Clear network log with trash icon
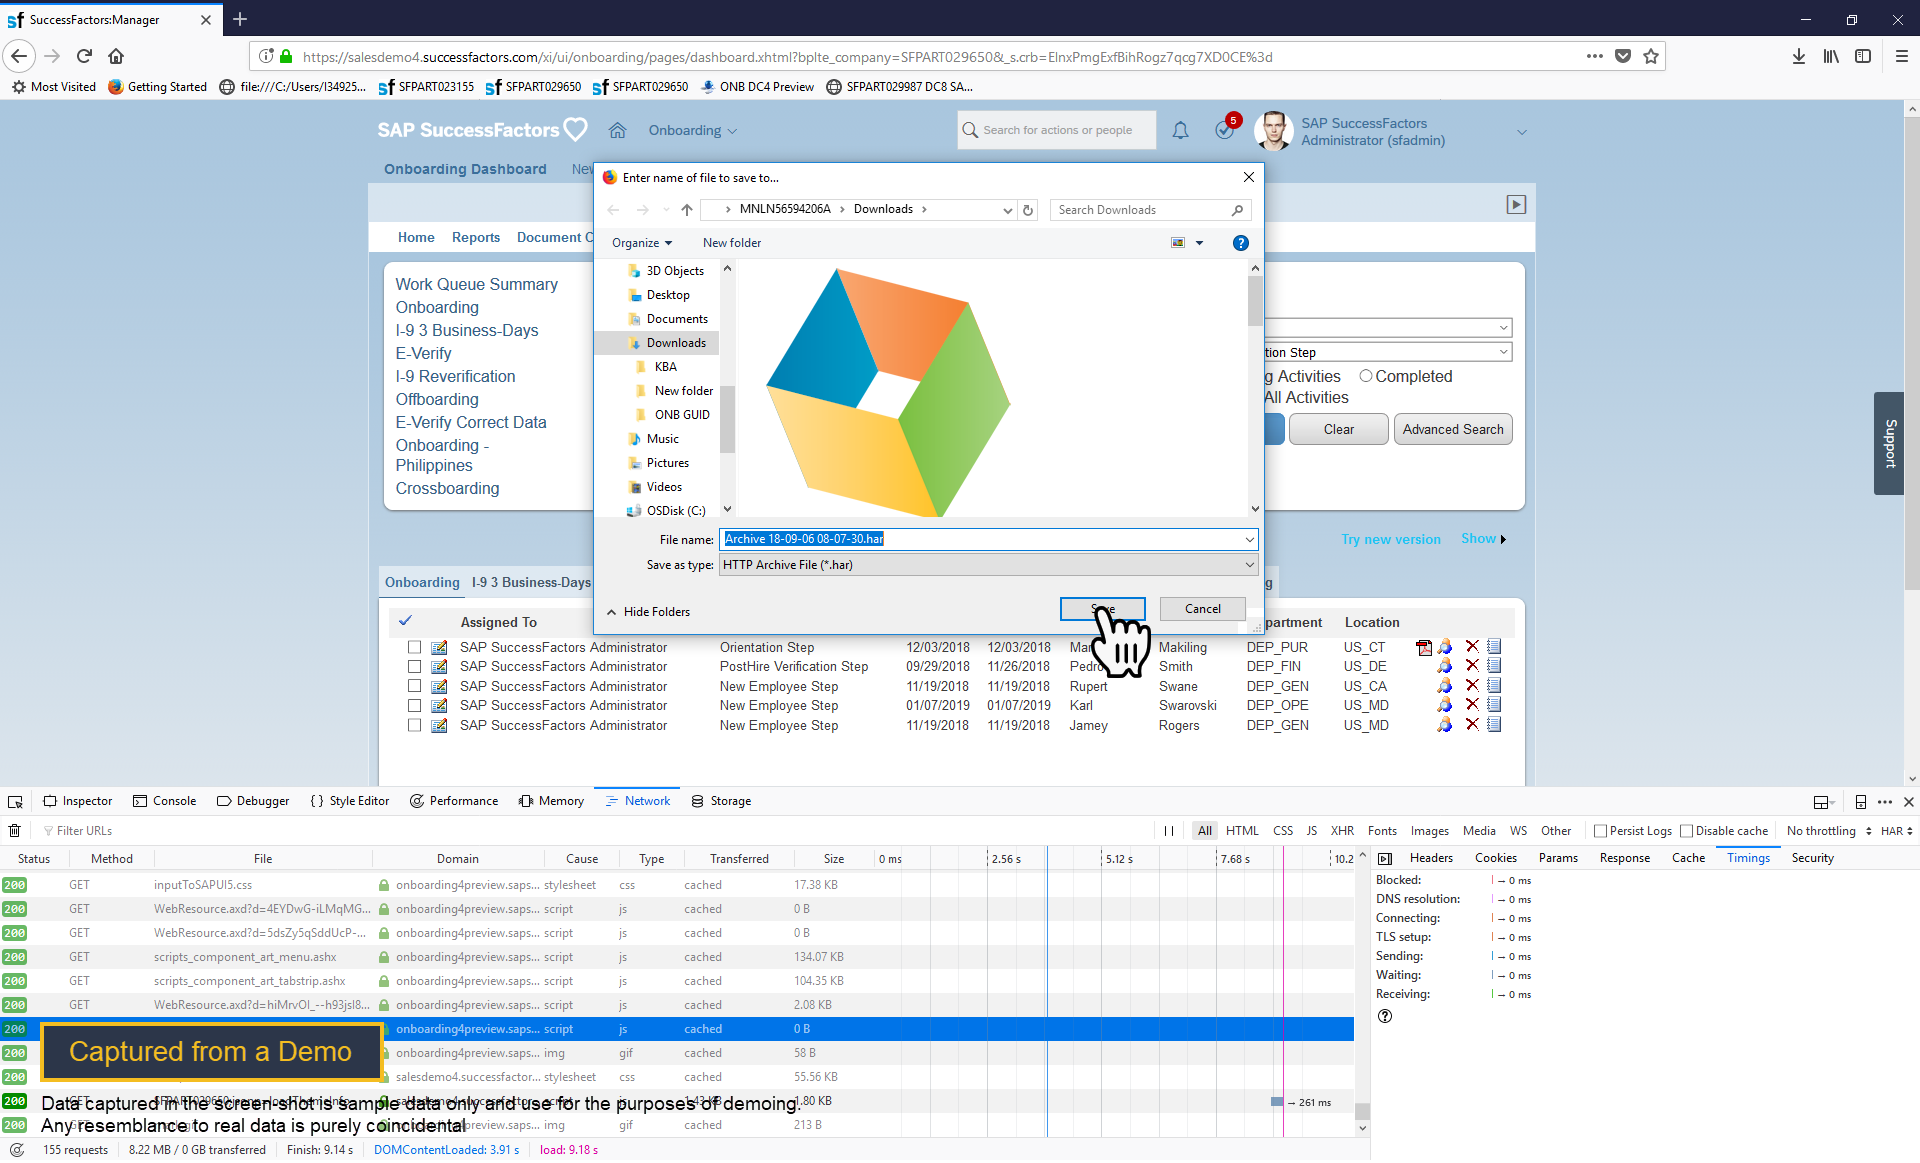Viewport: 1920px width, 1163px height. [x=15, y=831]
